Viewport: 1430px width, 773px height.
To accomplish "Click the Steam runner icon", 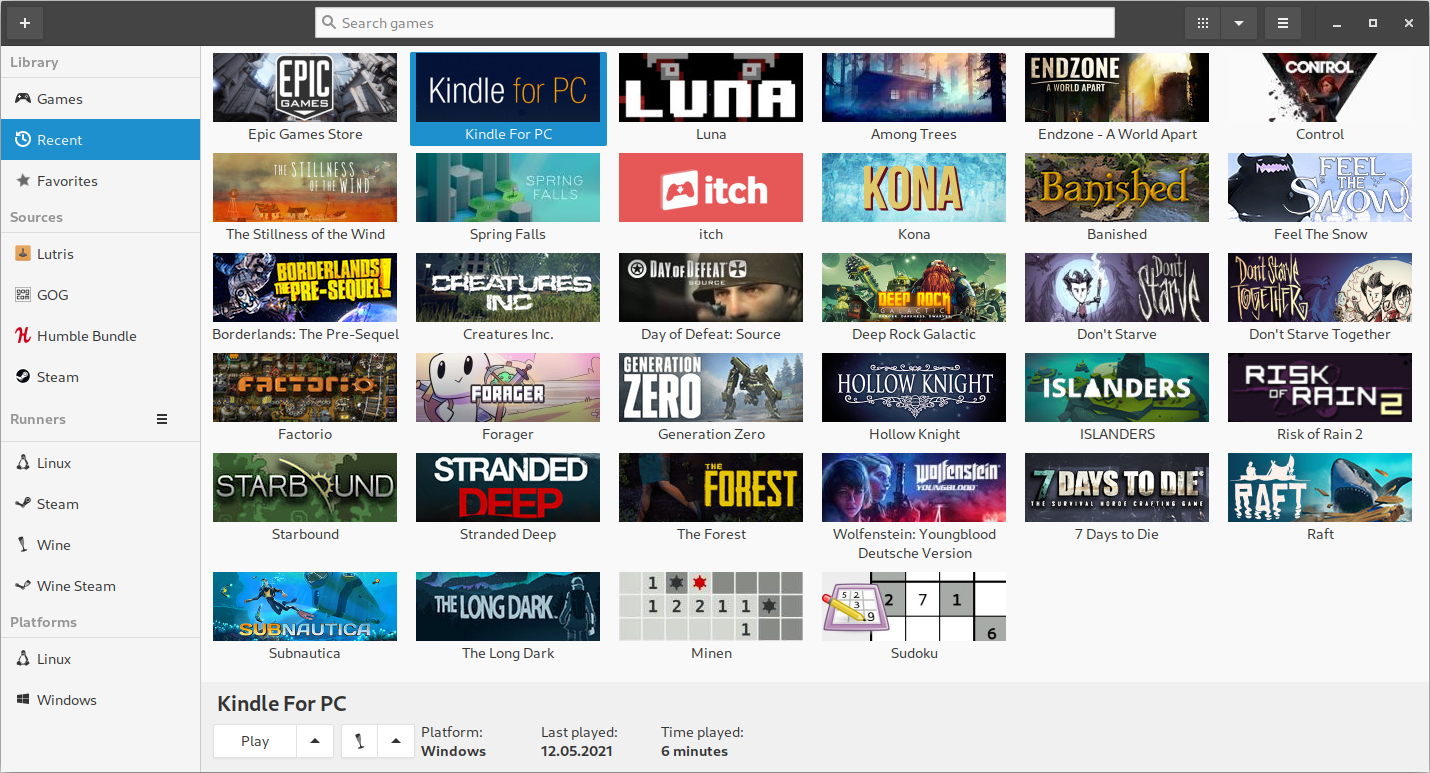I will pyautogui.click(x=22, y=504).
